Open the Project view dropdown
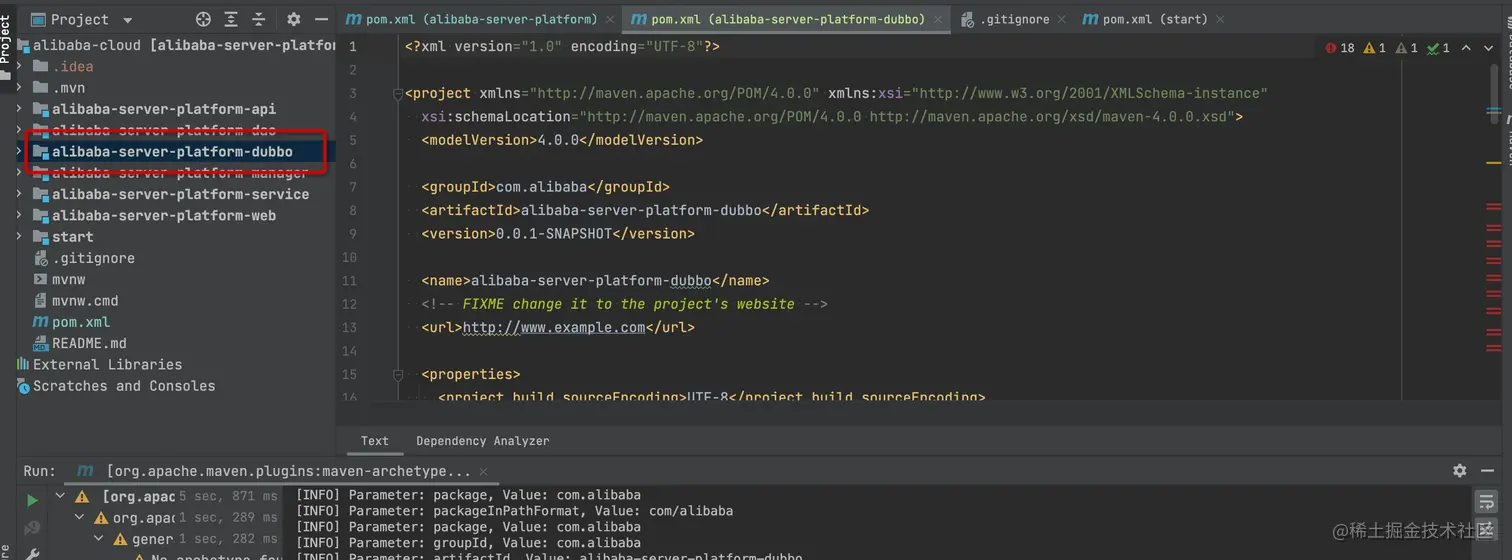This screenshot has height=560, width=1512. tap(127, 20)
